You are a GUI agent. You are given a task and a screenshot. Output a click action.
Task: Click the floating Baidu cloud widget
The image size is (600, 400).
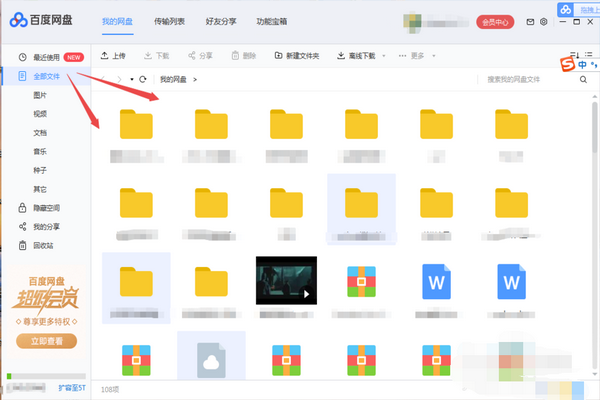(x=566, y=10)
